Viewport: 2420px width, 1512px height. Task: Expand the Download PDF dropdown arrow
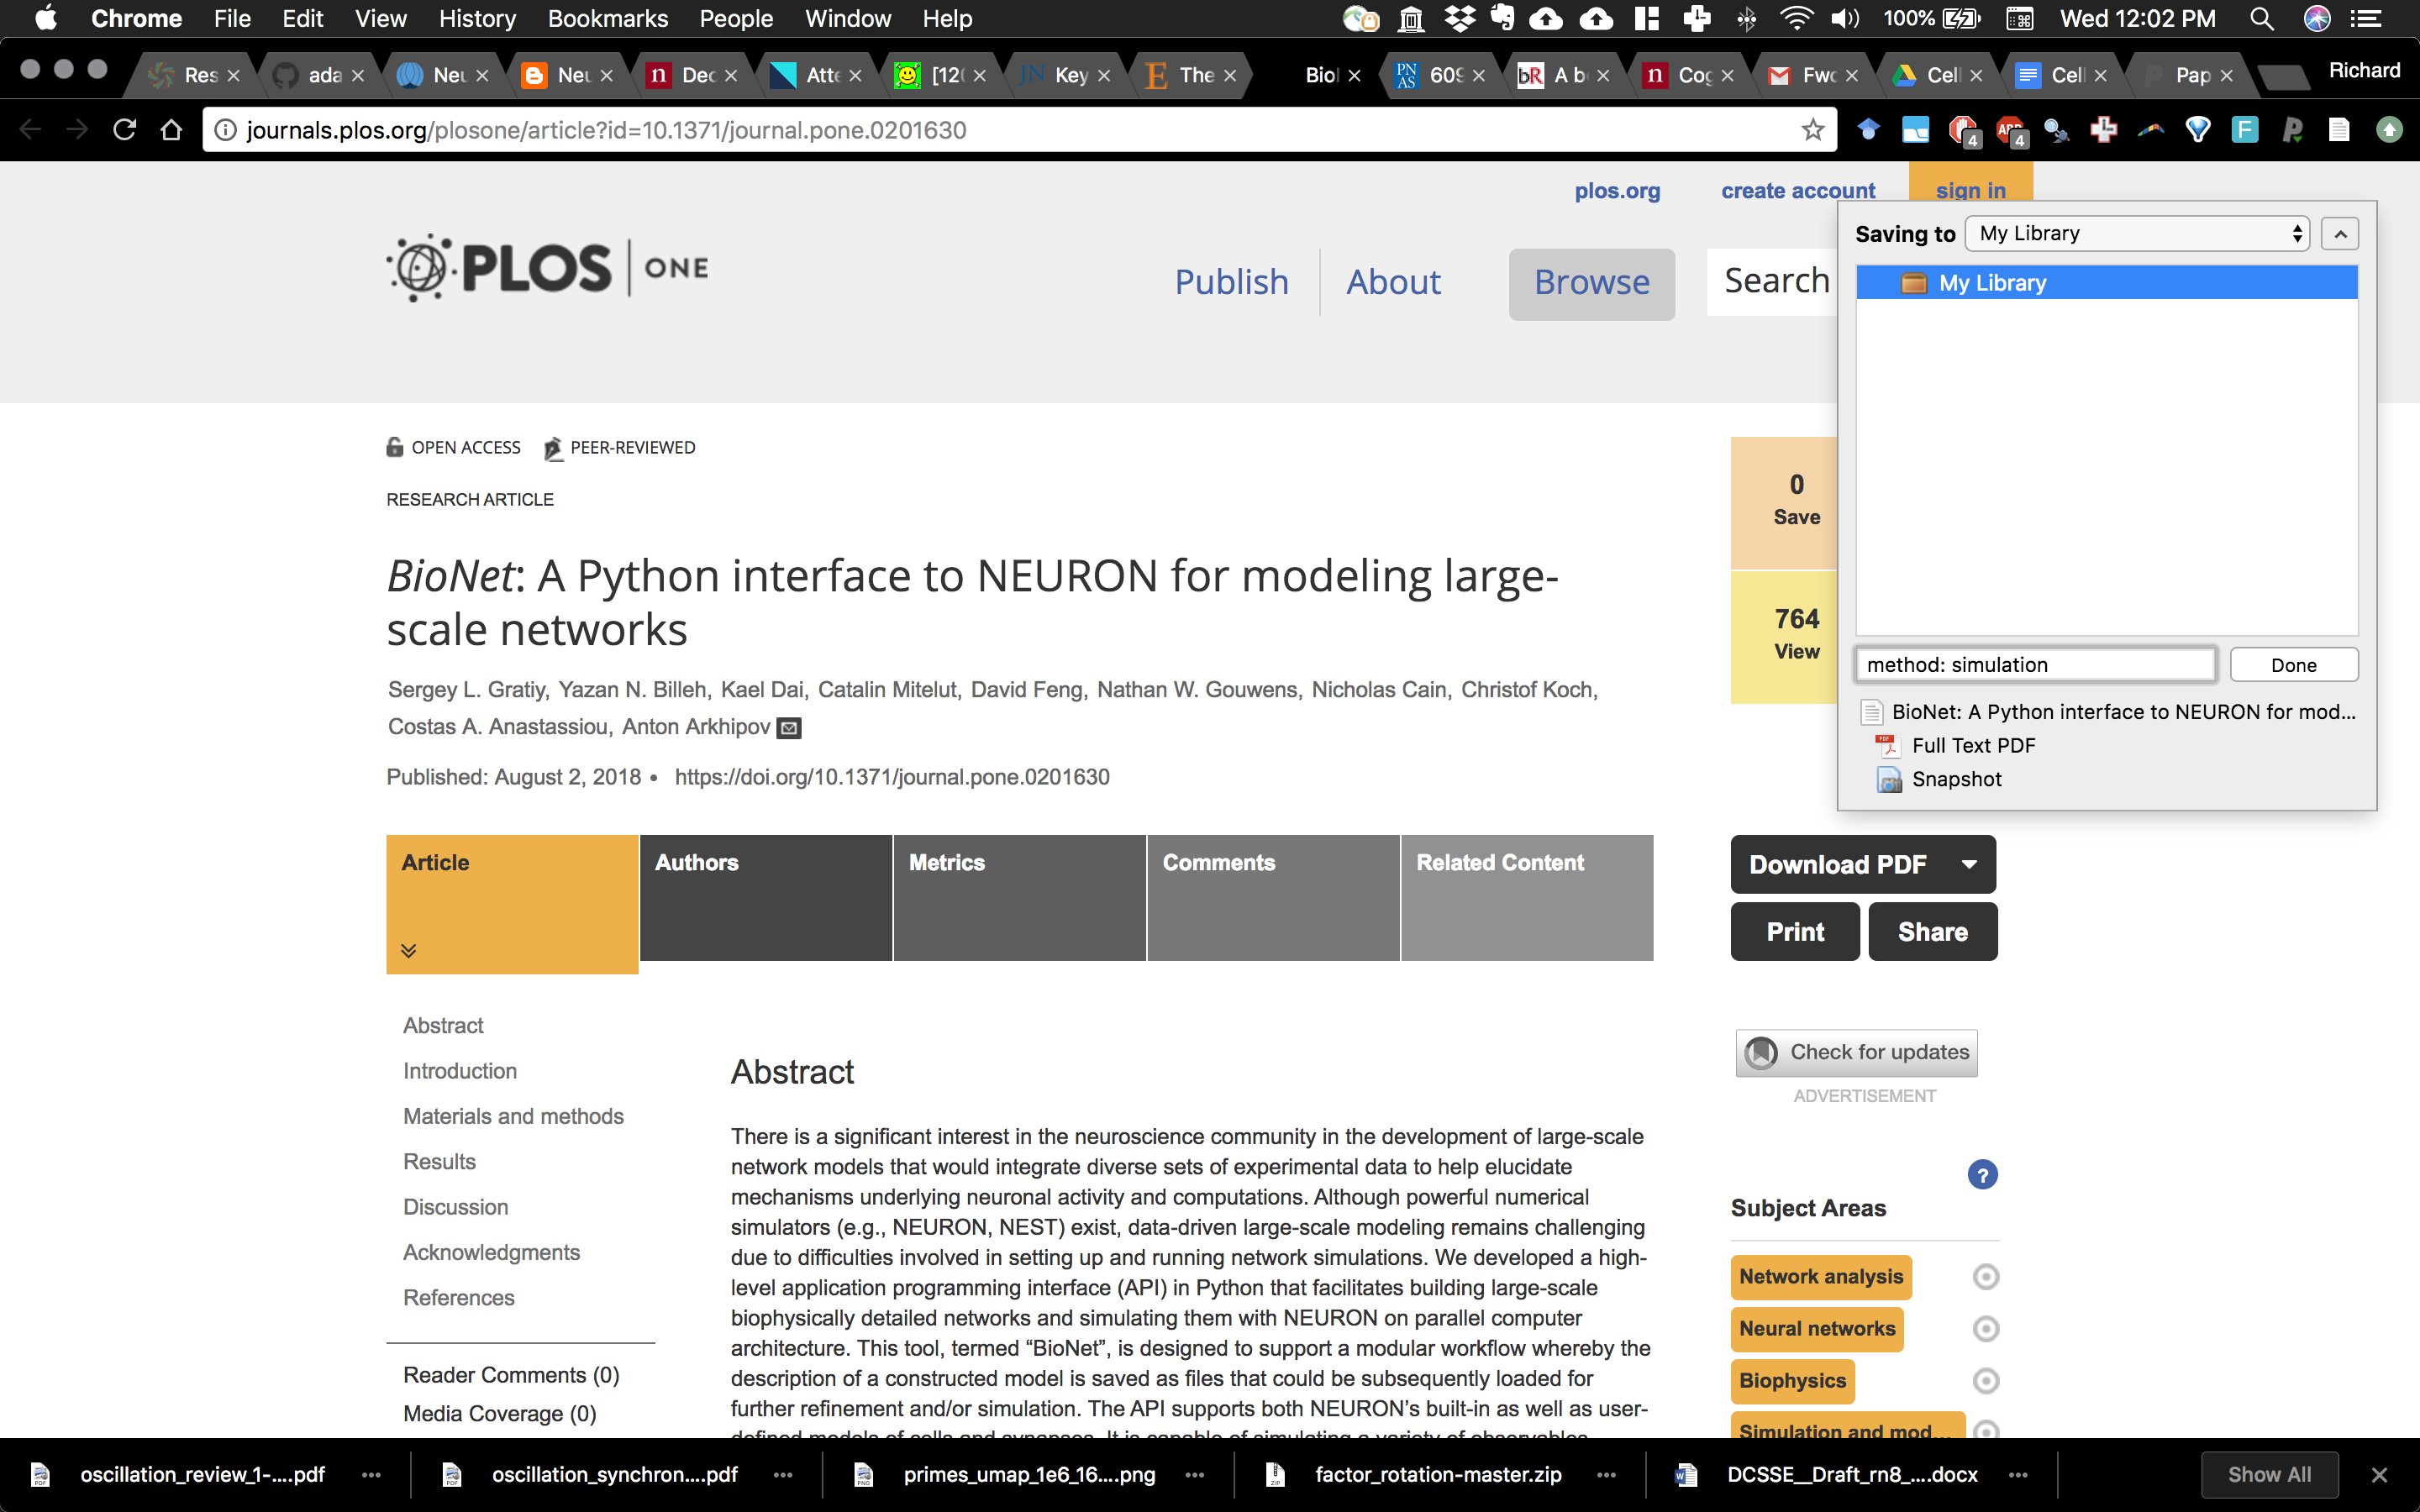[x=1969, y=865]
